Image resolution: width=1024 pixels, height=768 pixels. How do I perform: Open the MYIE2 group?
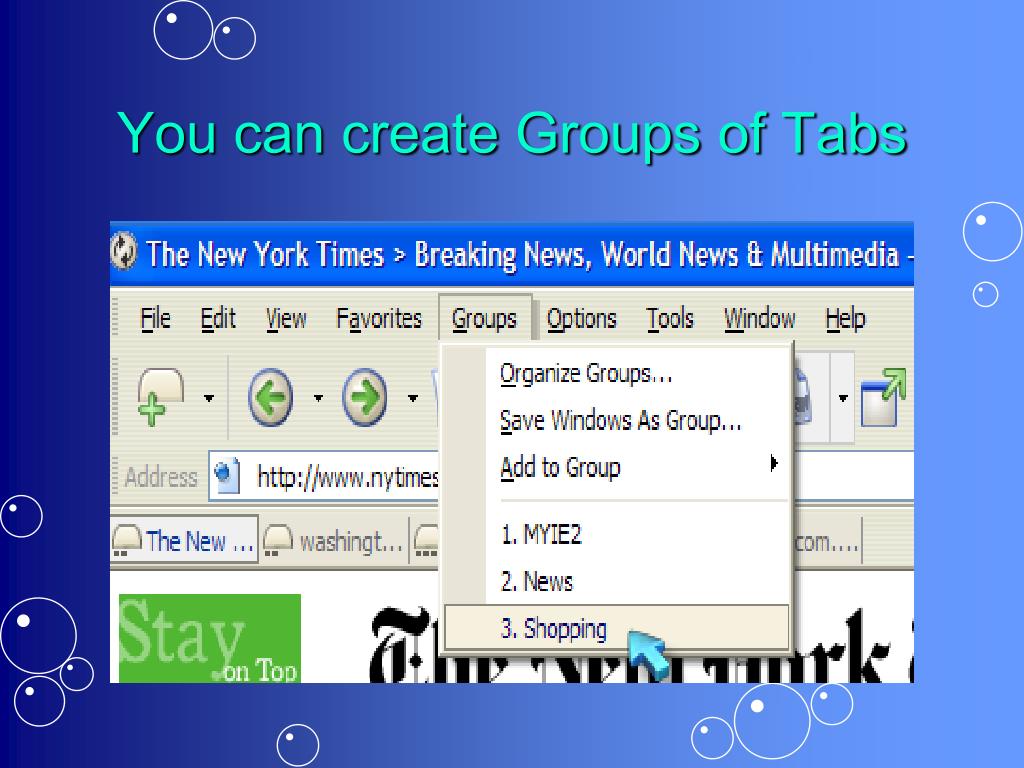coord(616,534)
